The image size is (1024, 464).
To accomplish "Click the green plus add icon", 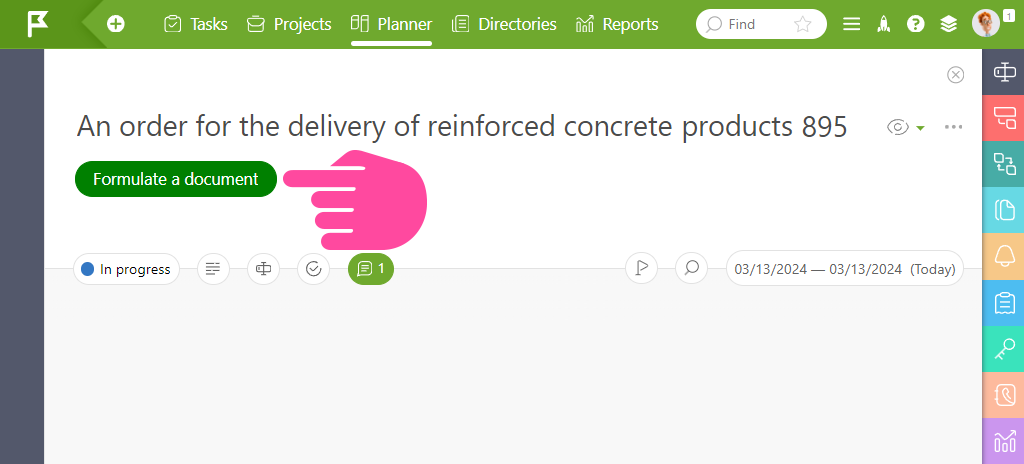I will (x=116, y=24).
